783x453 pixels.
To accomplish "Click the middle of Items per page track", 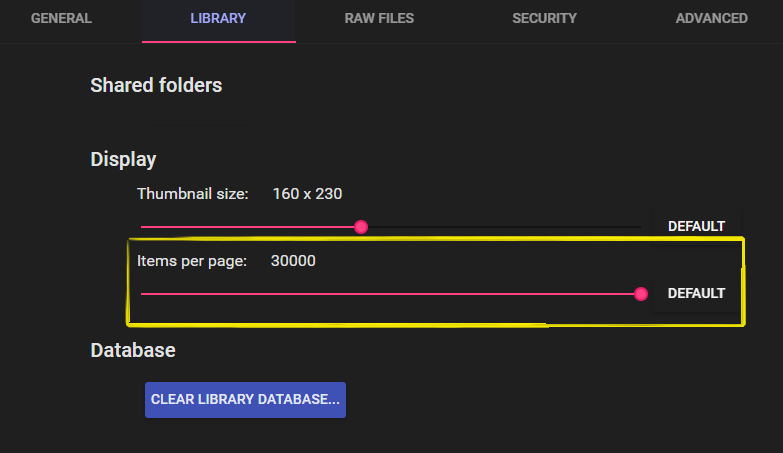I will tap(390, 294).
